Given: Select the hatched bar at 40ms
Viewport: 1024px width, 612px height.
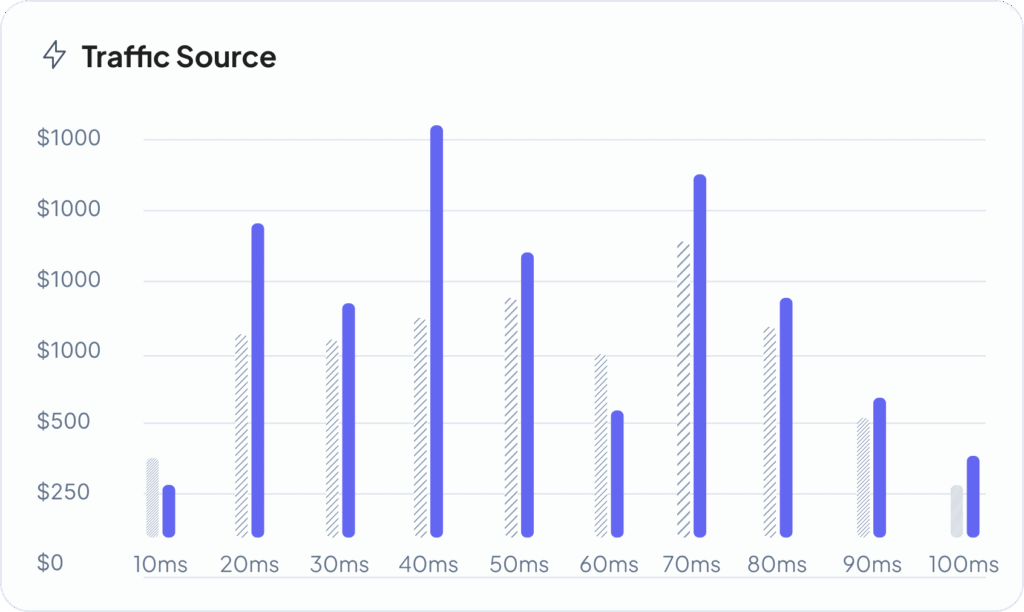Looking at the screenshot, I should click(420, 427).
